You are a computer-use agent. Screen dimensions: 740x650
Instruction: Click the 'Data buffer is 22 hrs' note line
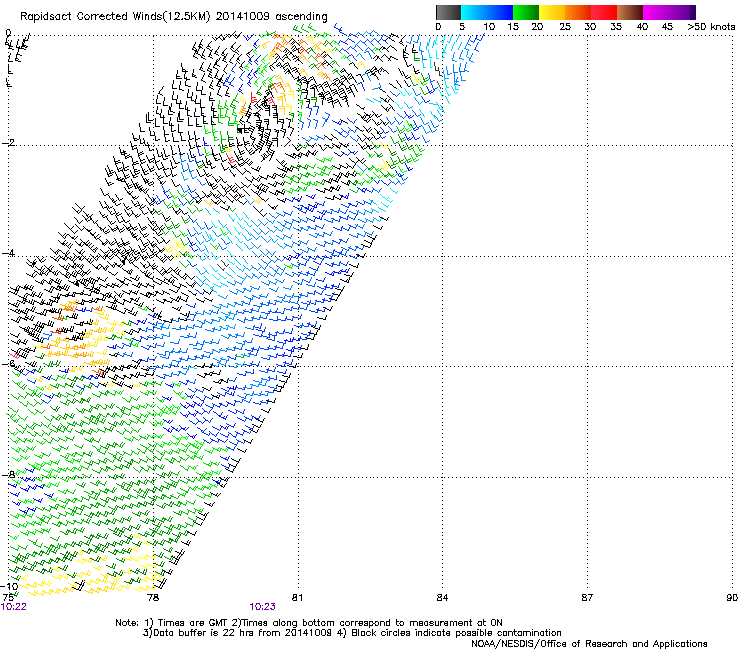pyautogui.click(x=352, y=633)
